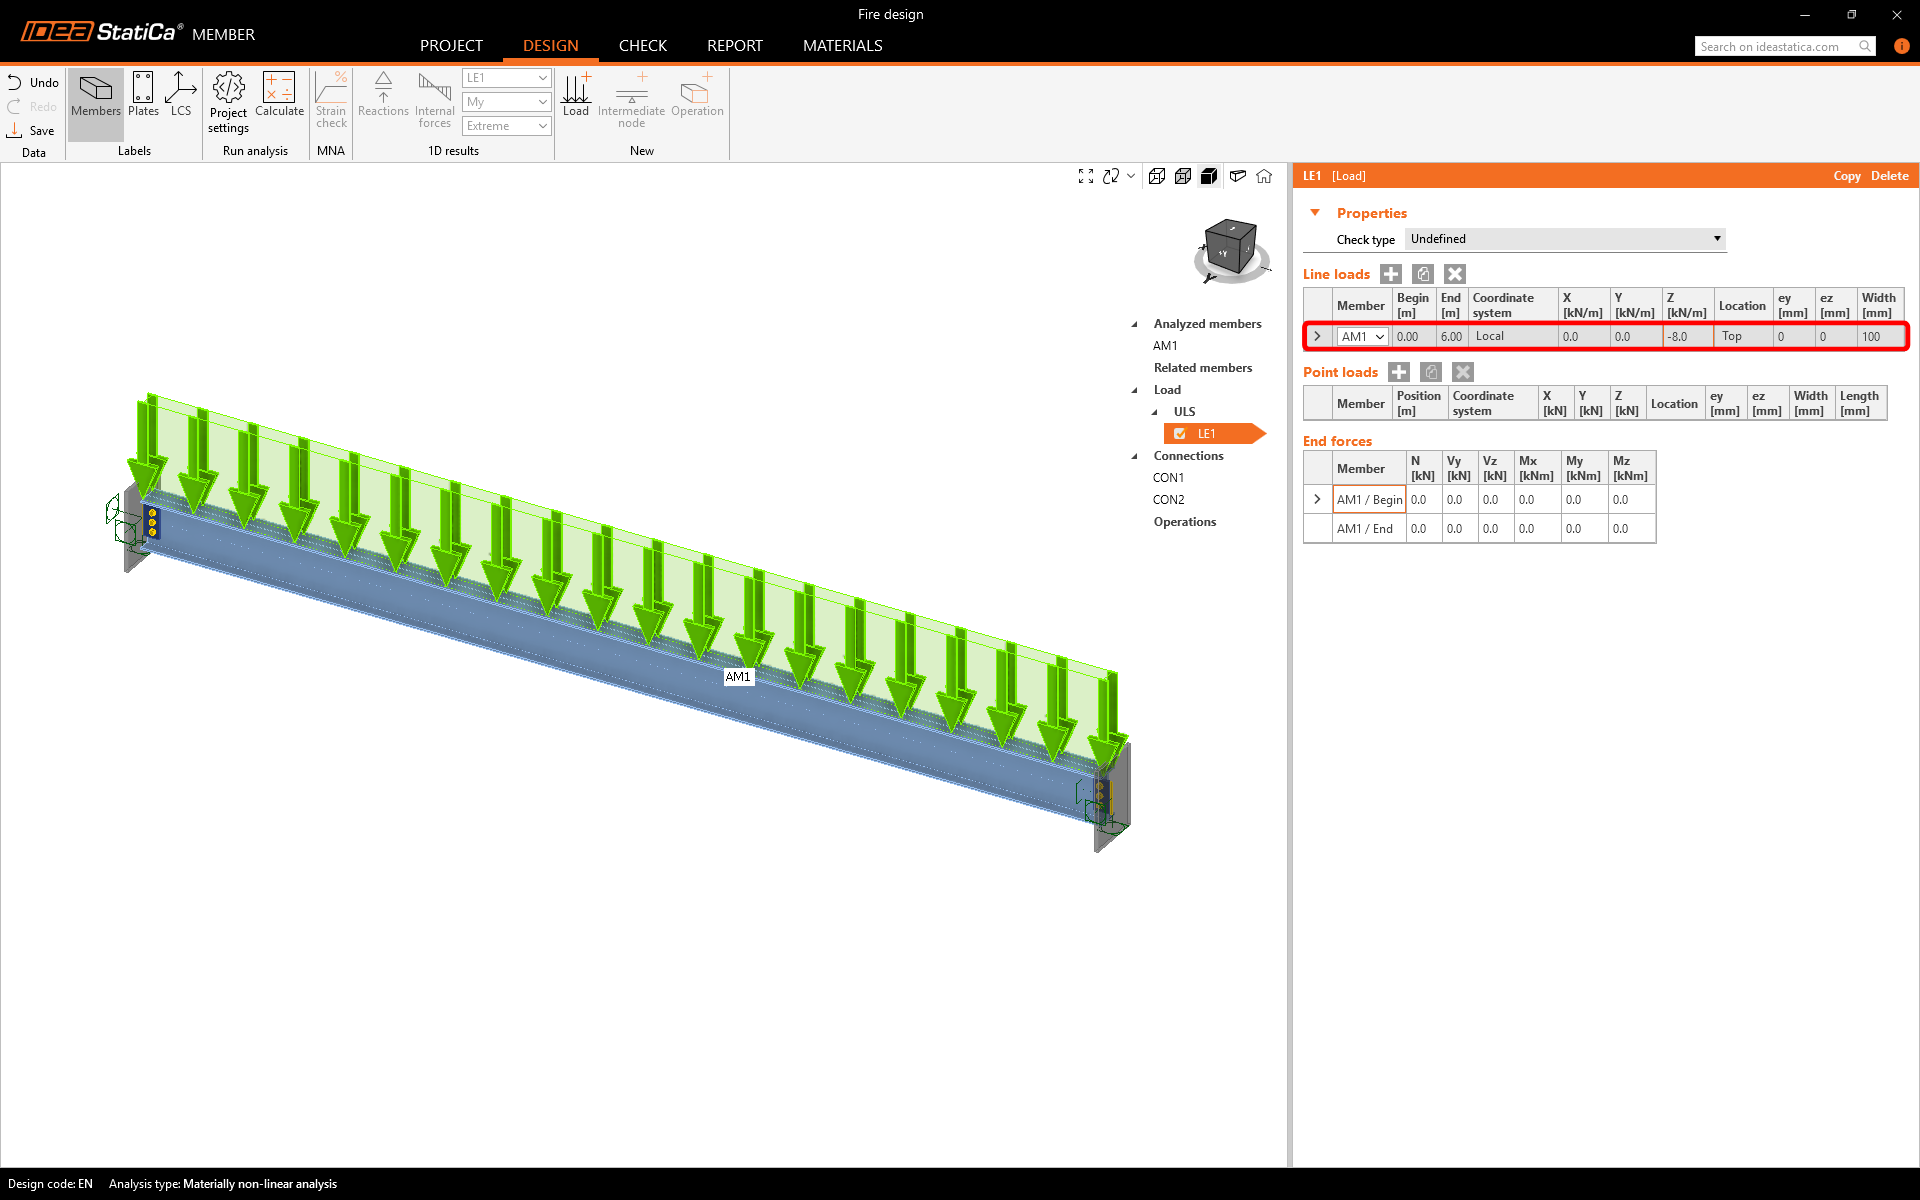Click the home view icon
The width and height of the screenshot is (1920, 1200).
(x=1264, y=176)
